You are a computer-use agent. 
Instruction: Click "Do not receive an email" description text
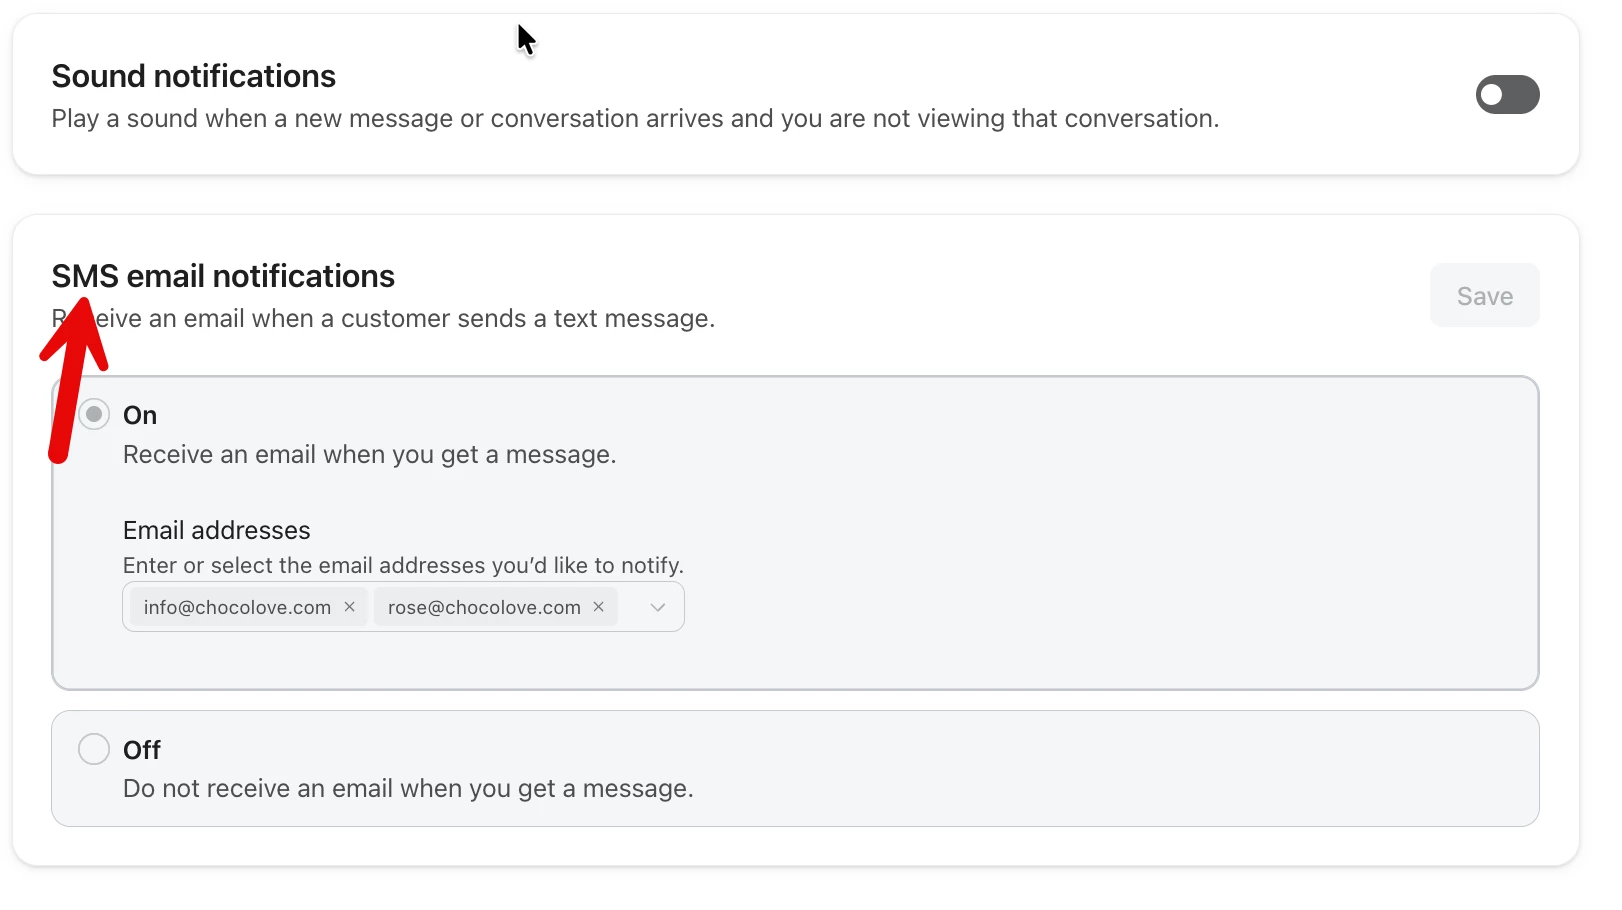point(408,789)
